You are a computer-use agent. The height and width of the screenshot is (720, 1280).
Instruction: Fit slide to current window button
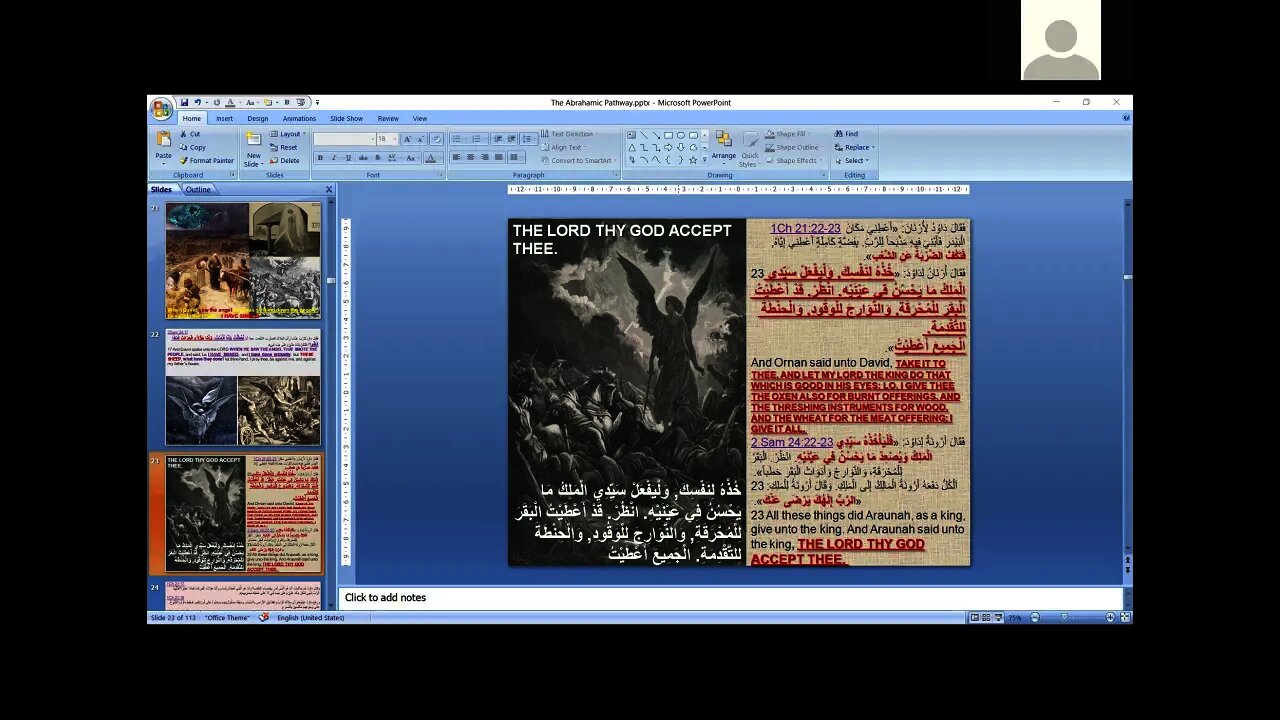[x=1125, y=618]
